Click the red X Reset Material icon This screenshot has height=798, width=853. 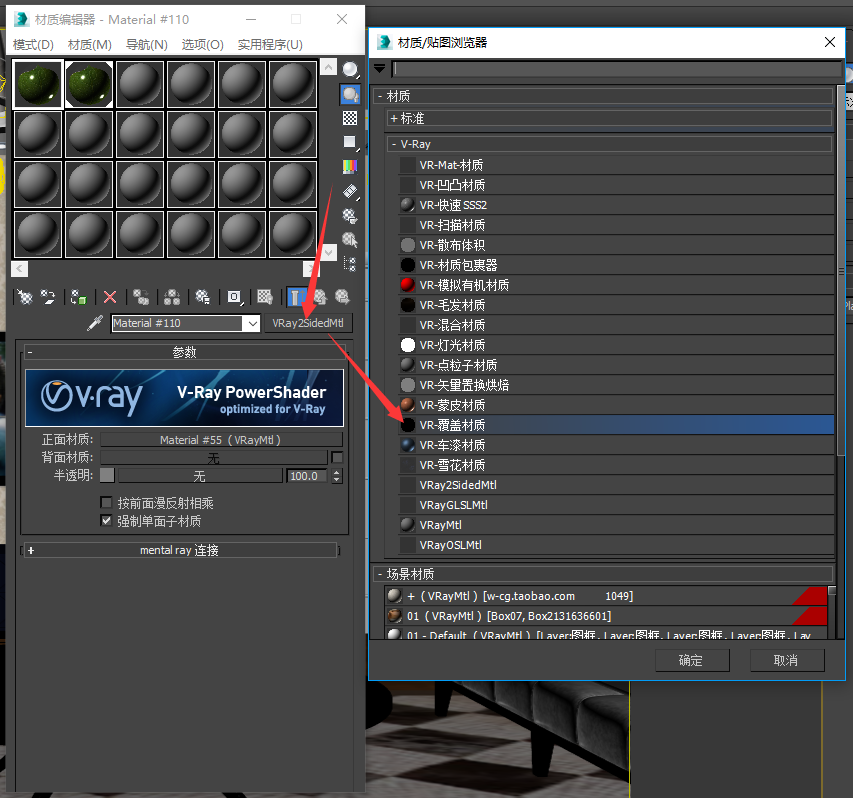[x=110, y=297]
